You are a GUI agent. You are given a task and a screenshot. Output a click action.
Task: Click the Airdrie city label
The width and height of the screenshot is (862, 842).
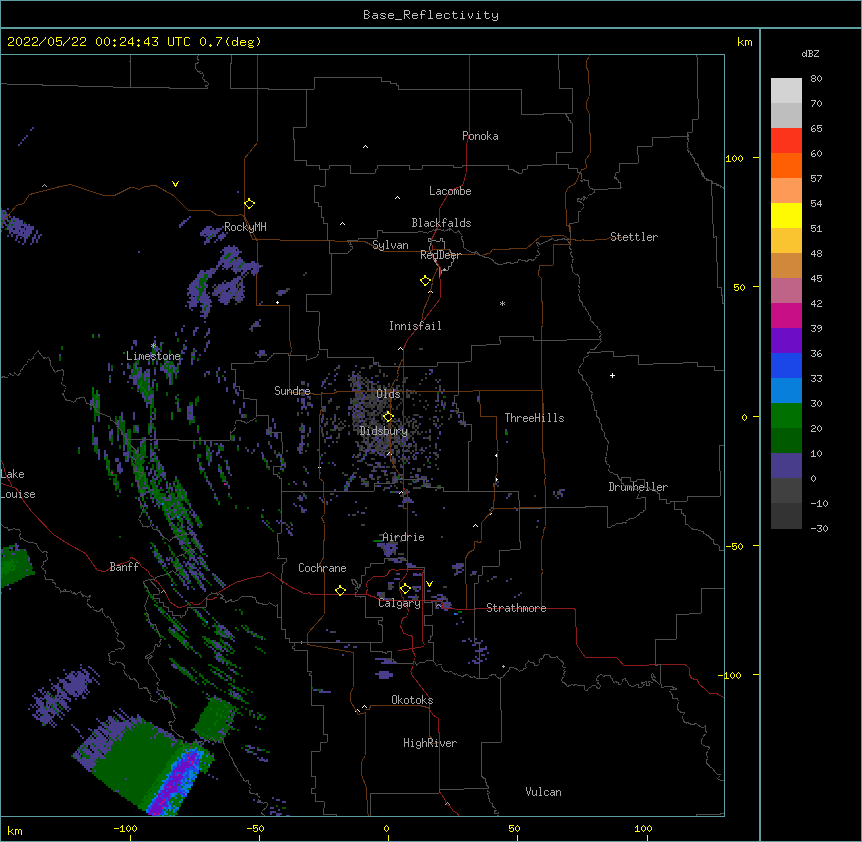coord(404,537)
